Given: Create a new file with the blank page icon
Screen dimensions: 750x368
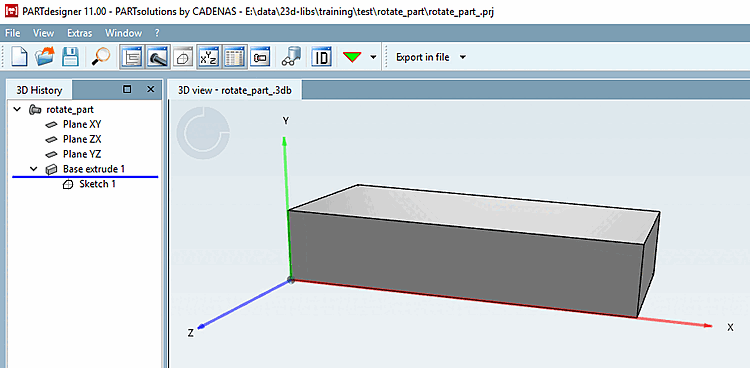Looking at the screenshot, I should (x=18, y=57).
